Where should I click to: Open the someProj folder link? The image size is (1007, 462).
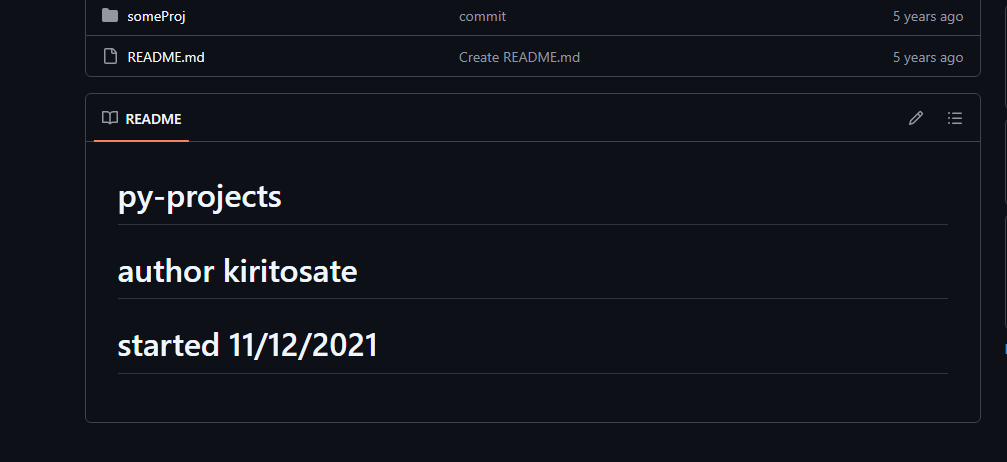pyautogui.click(x=156, y=16)
